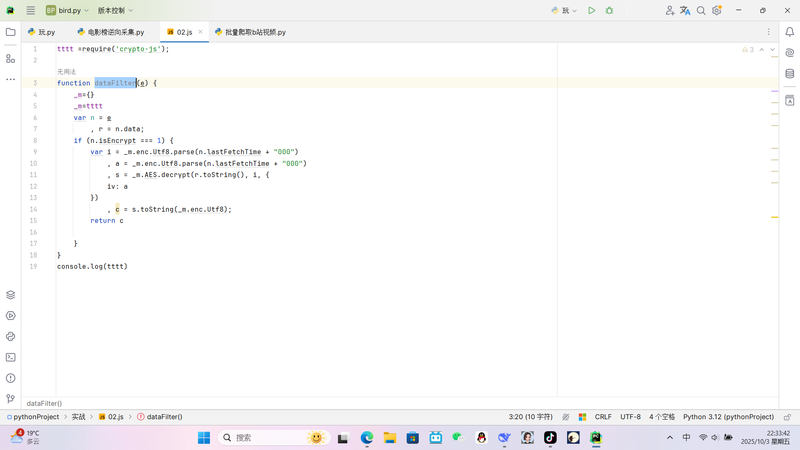Viewport: 800px width, 450px height.
Task: Toggle the read-only lock icon in status bar
Action: (x=787, y=417)
